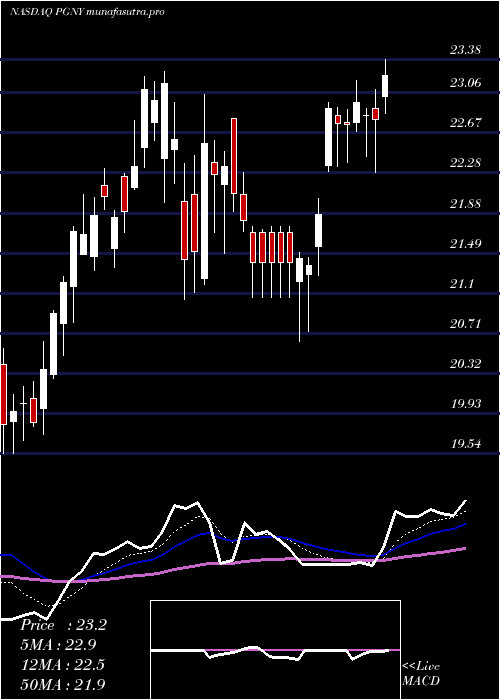The image size is (500, 700).
Task: Click the 5MA : 22.9 readout
Action: tap(58, 645)
